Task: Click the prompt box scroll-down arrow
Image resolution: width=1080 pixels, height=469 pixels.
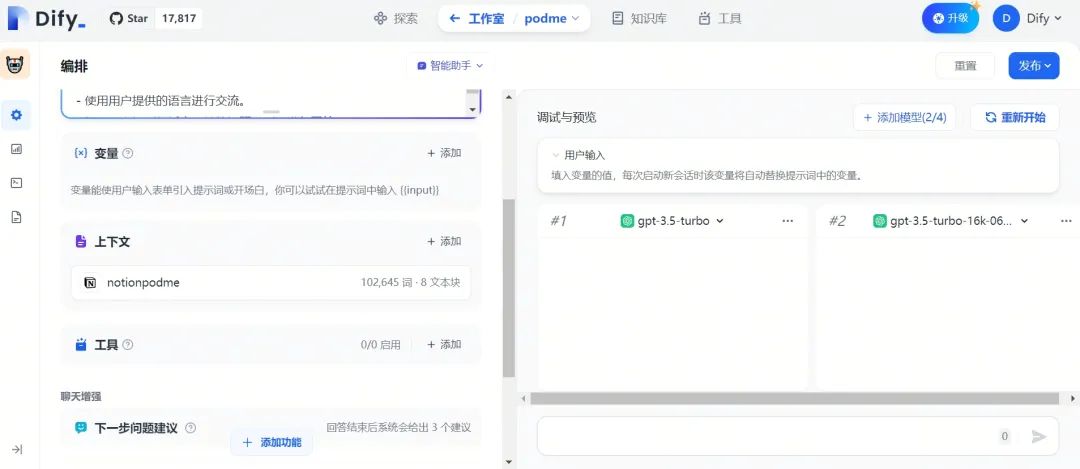Action: point(472,110)
